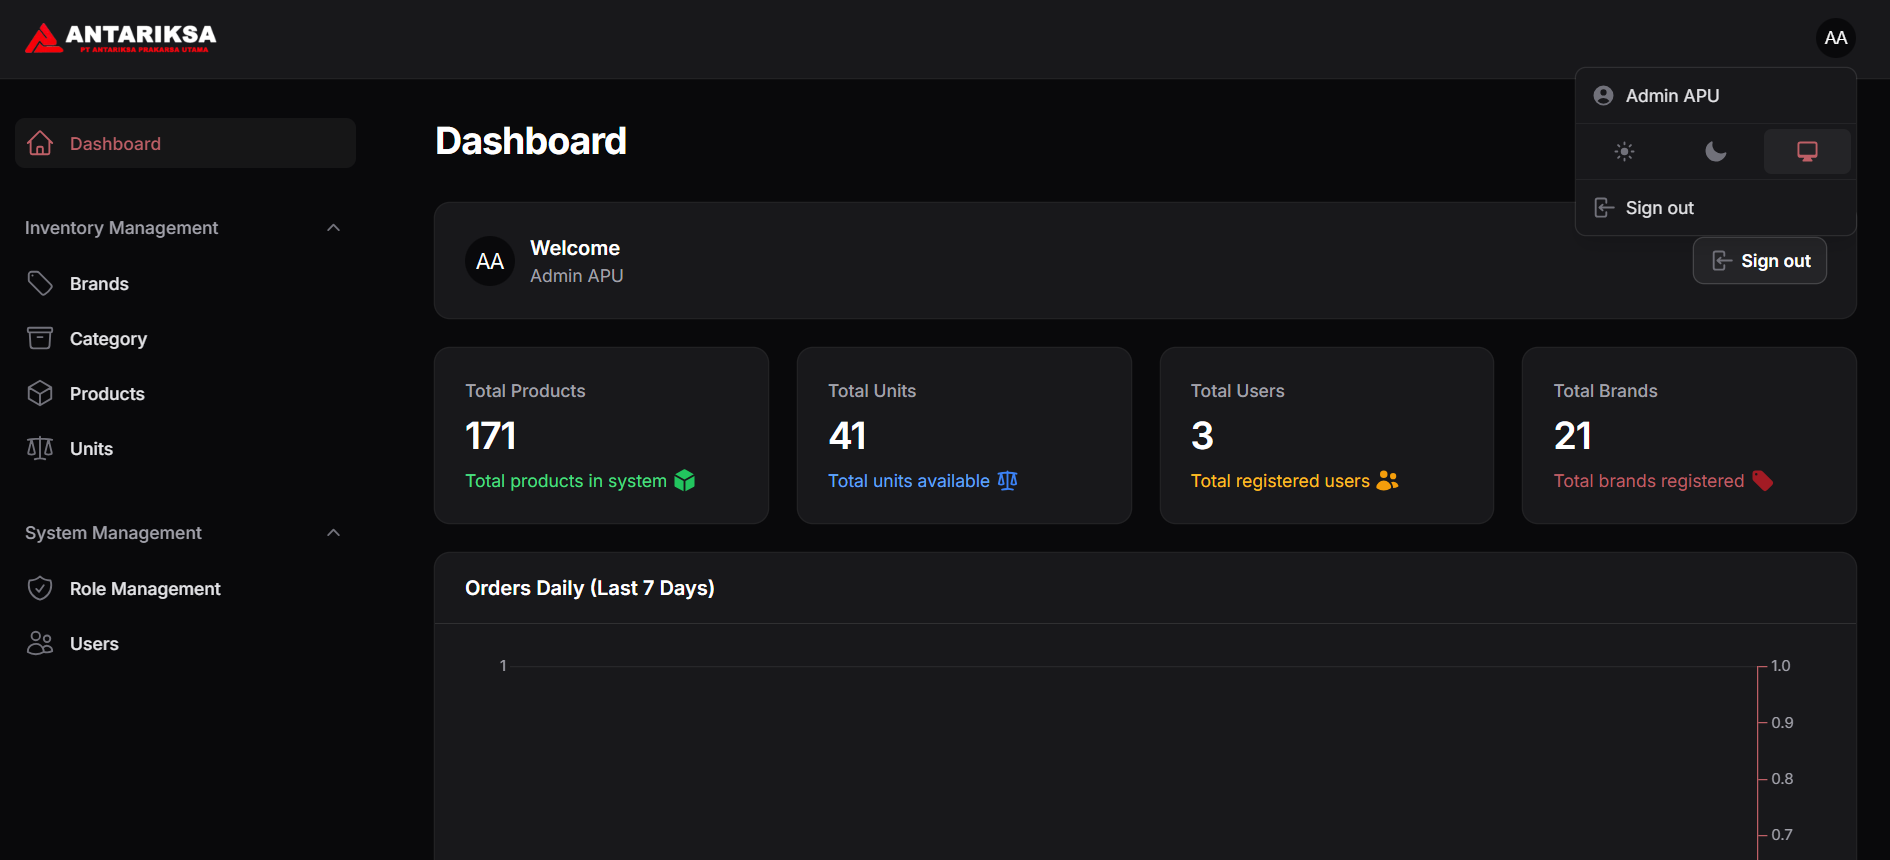The image size is (1890, 860).
Task: Click the Role Management shield icon
Action: (40, 589)
